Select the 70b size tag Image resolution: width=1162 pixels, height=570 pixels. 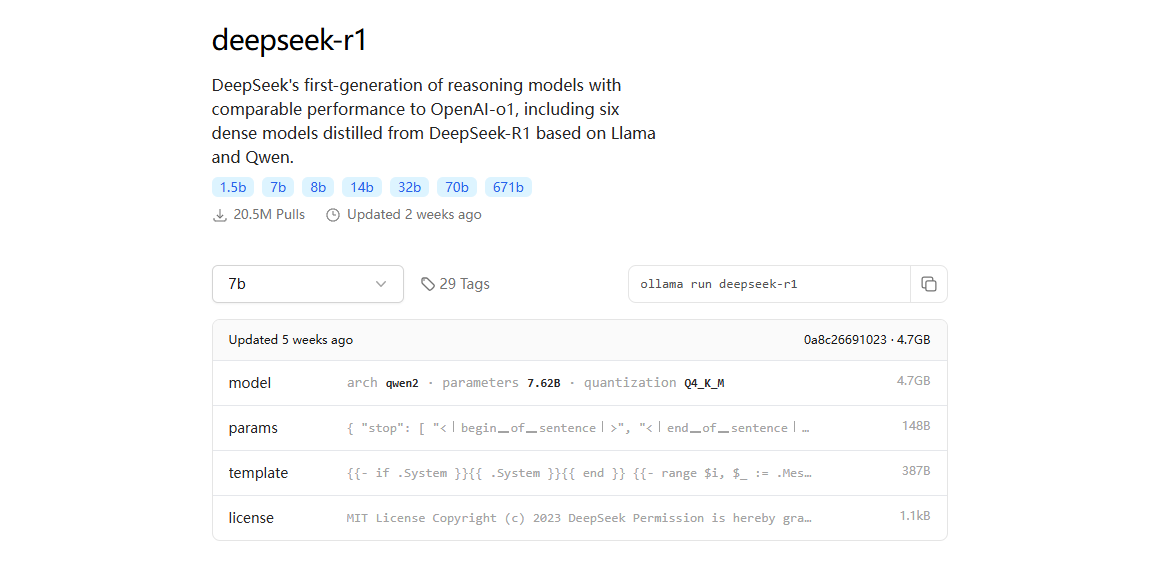tap(456, 187)
